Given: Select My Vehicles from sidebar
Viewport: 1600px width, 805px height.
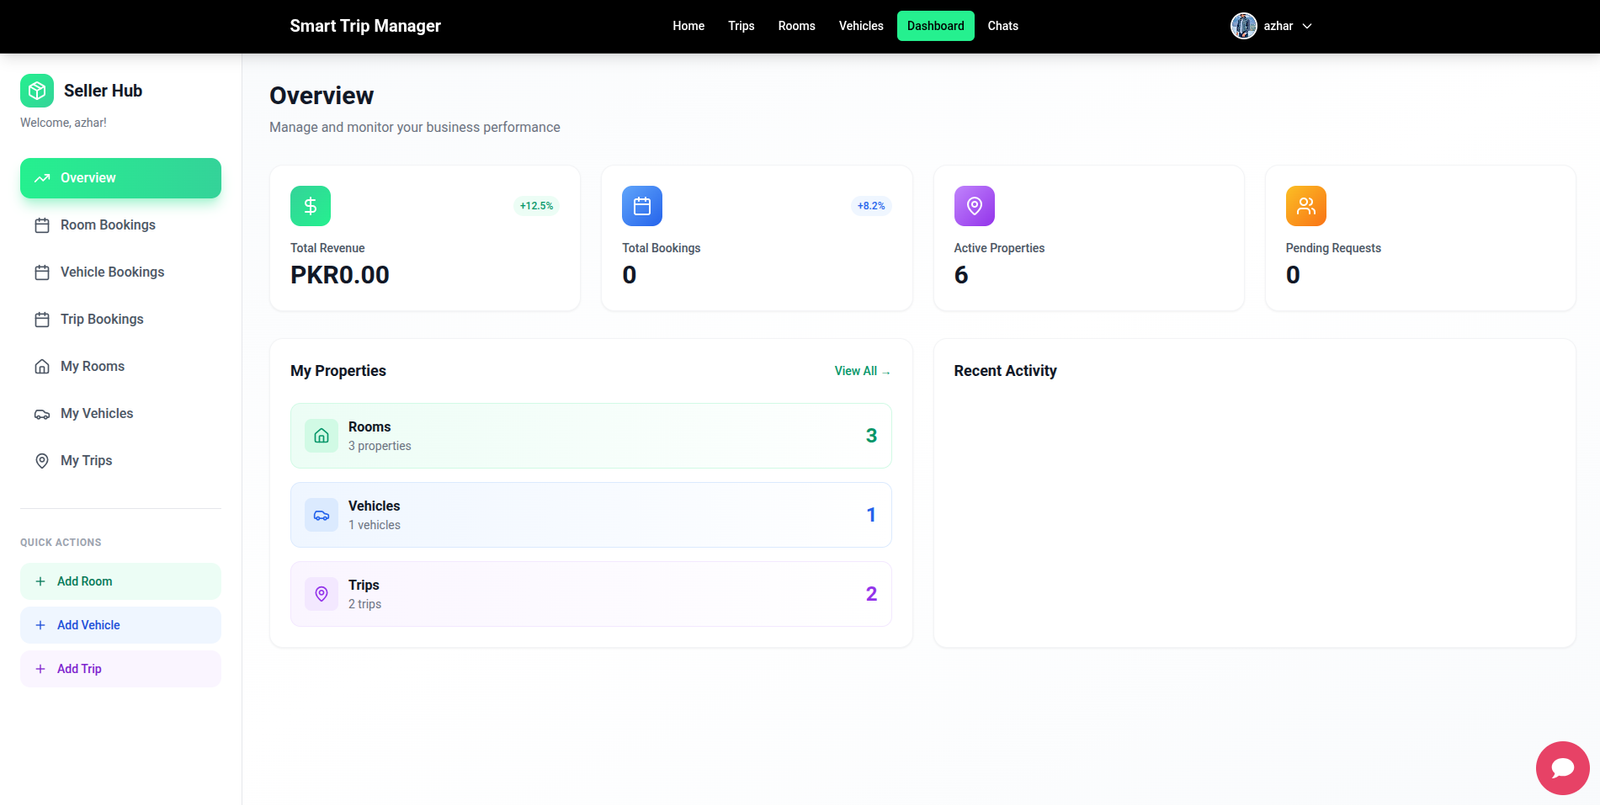Looking at the screenshot, I should (x=96, y=413).
